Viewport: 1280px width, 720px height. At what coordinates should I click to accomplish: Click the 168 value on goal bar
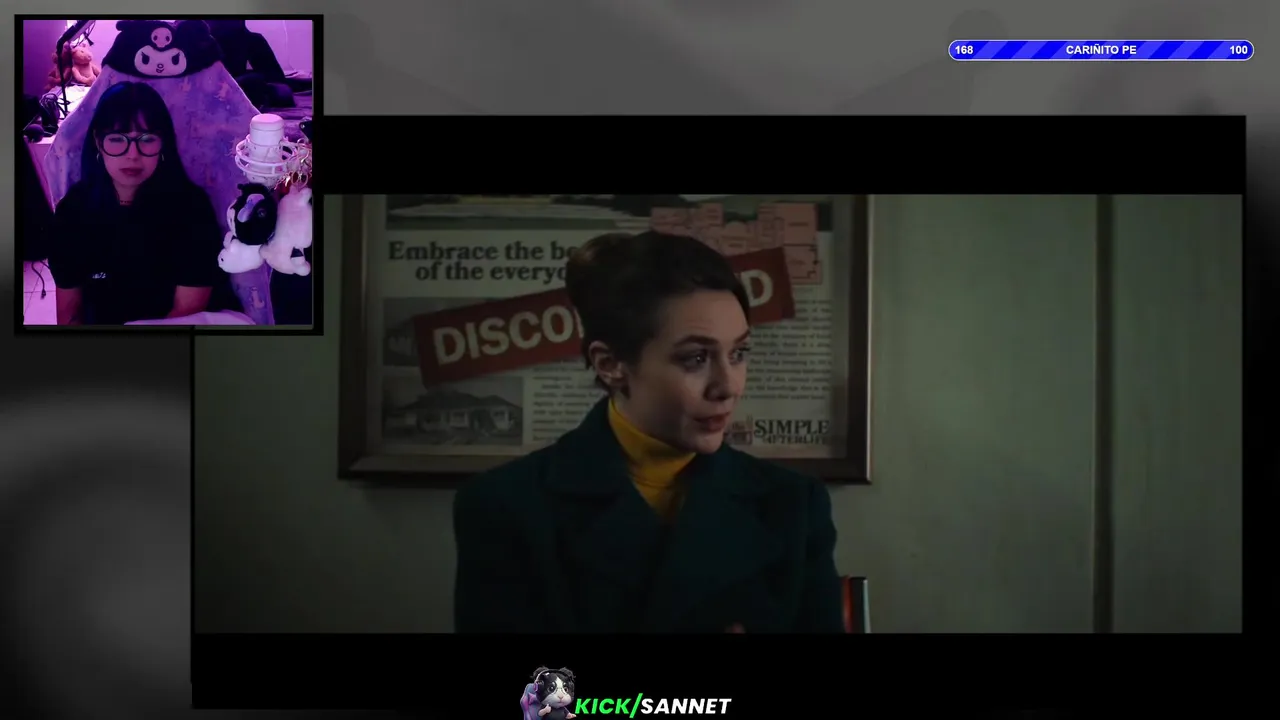(964, 50)
